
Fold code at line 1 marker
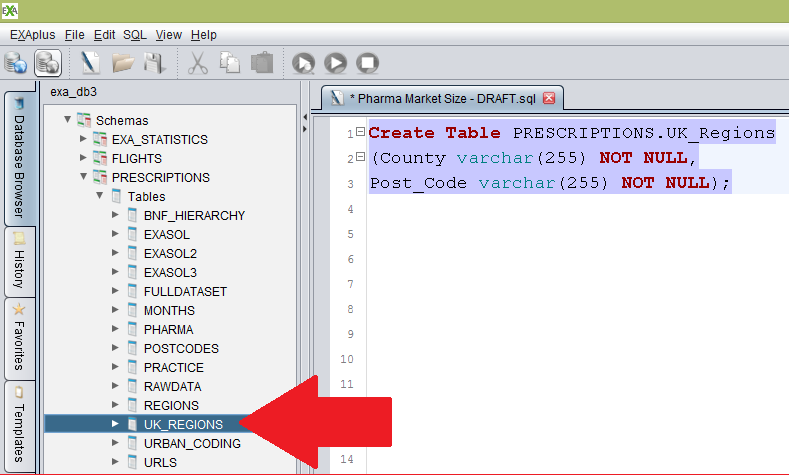click(x=360, y=132)
